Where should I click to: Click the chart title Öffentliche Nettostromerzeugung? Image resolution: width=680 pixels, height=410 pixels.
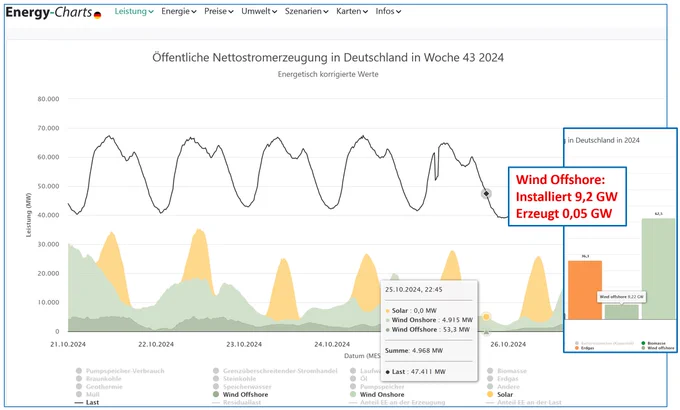pyautogui.click(x=328, y=57)
